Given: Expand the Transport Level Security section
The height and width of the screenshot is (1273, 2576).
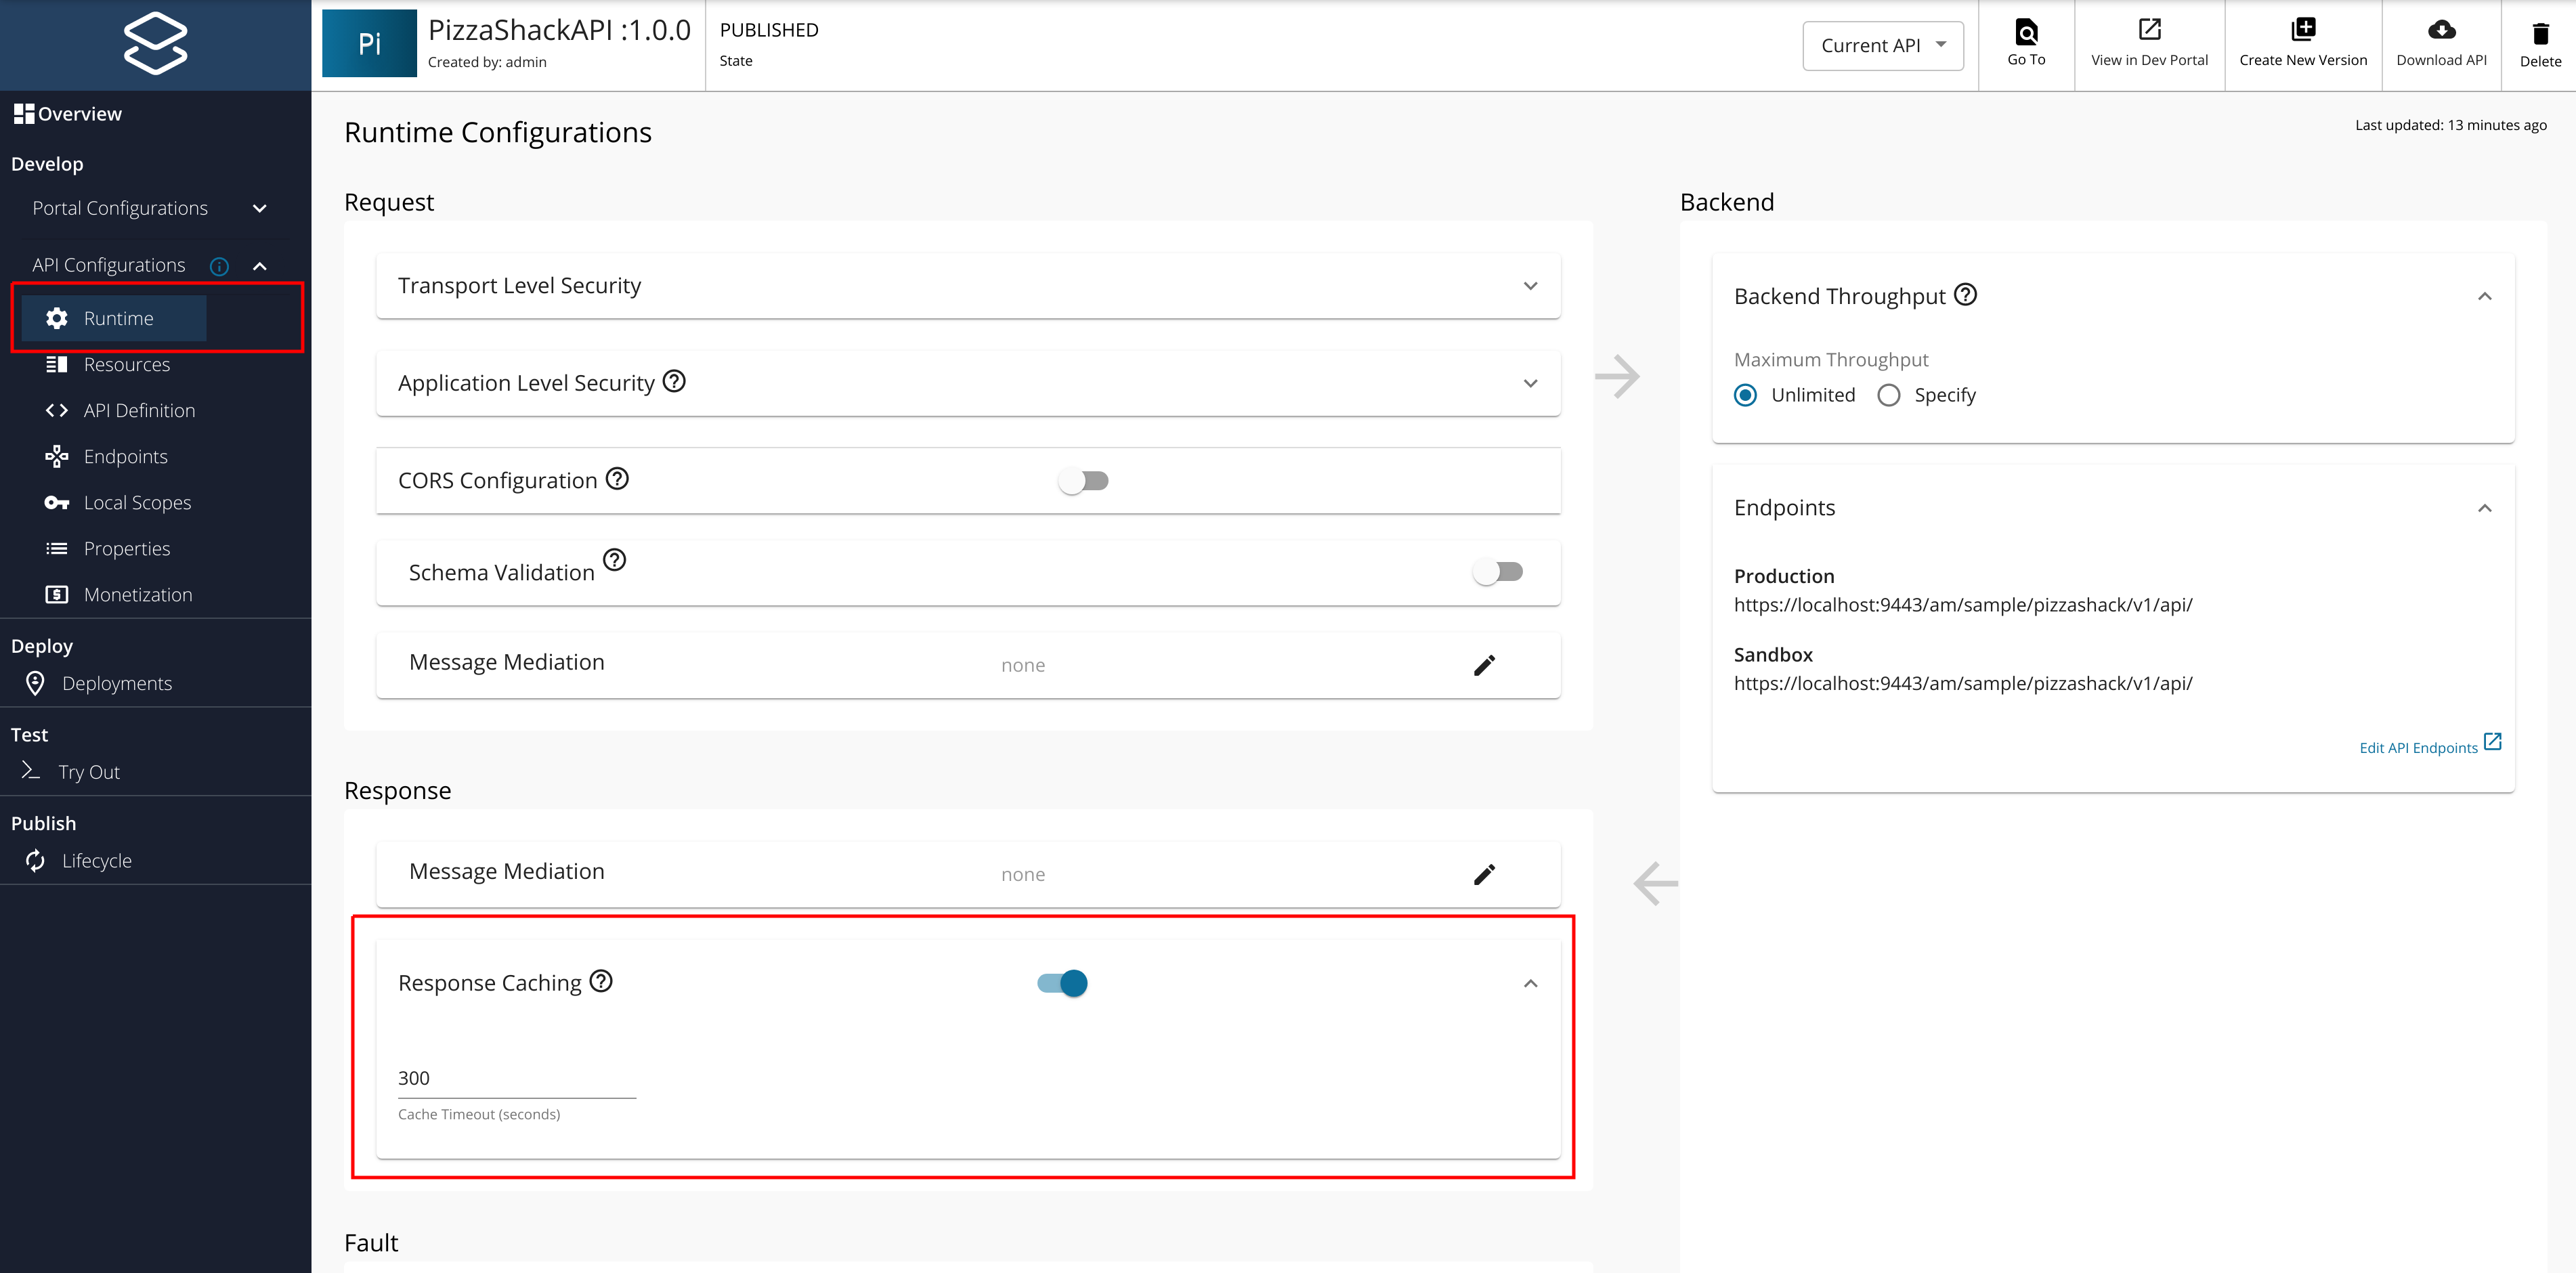Looking at the screenshot, I should point(1530,285).
